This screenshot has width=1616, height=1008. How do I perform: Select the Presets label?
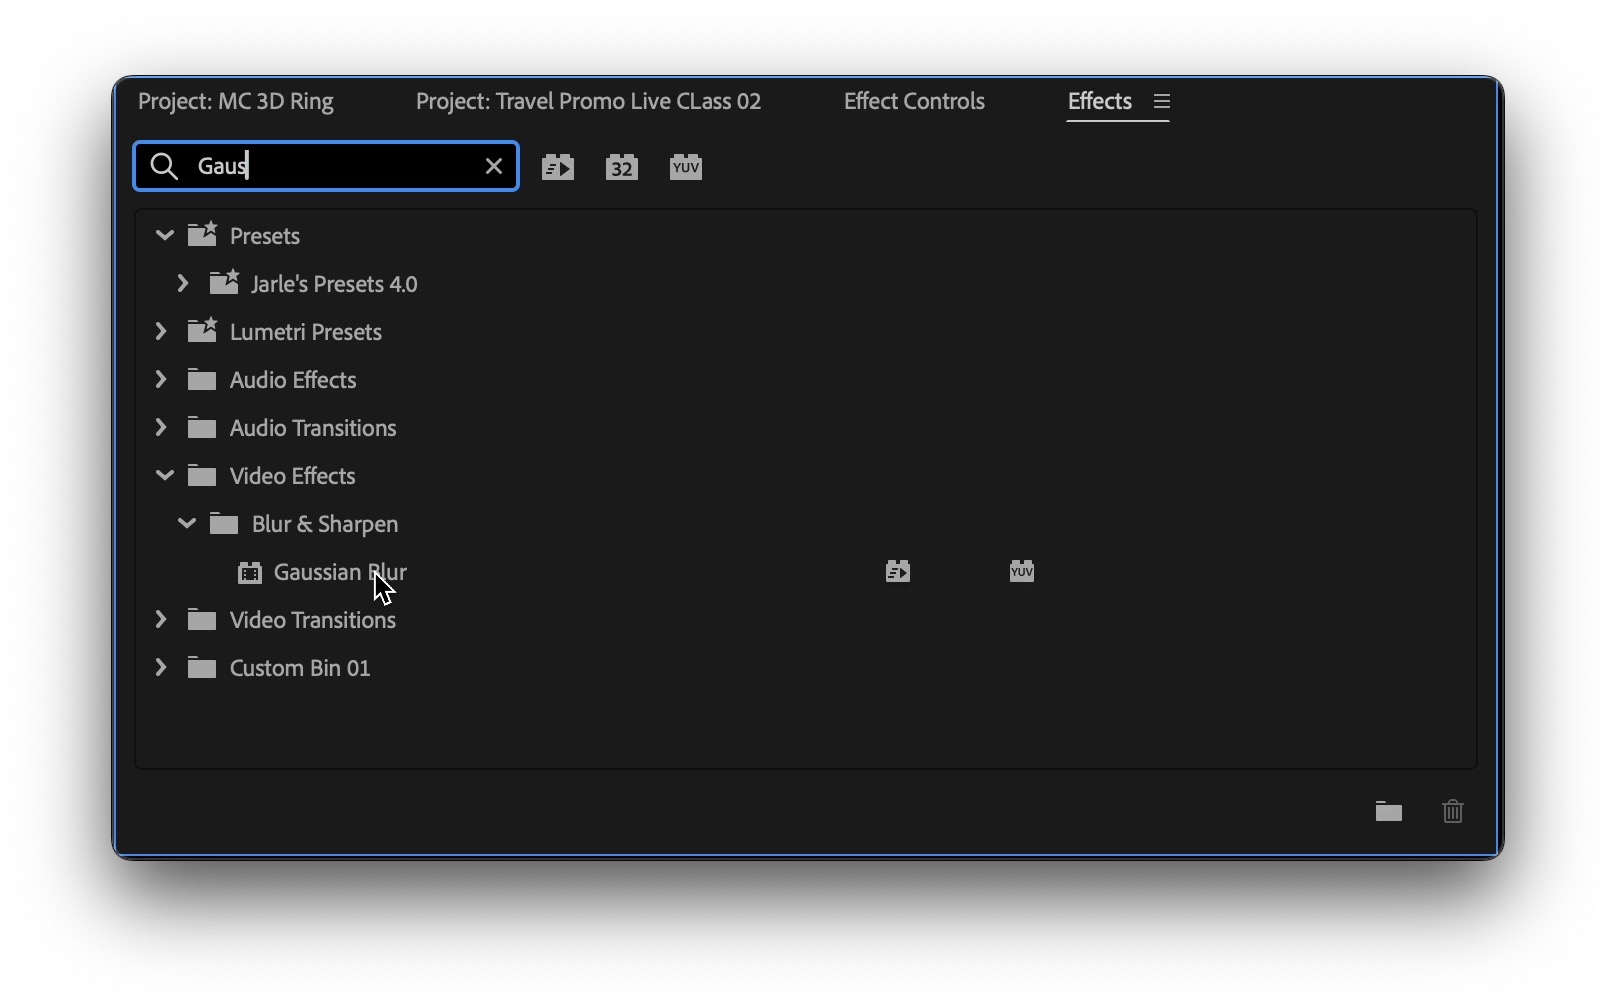tap(265, 236)
